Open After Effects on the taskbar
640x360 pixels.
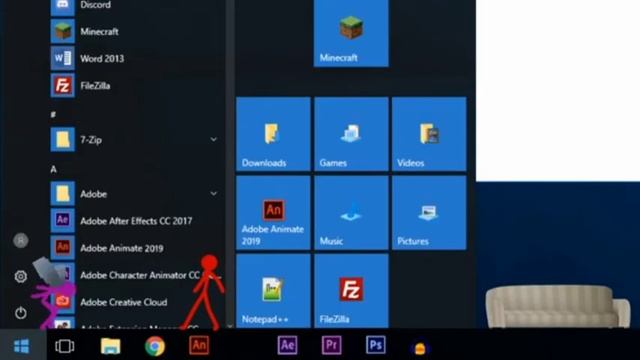(x=287, y=345)
